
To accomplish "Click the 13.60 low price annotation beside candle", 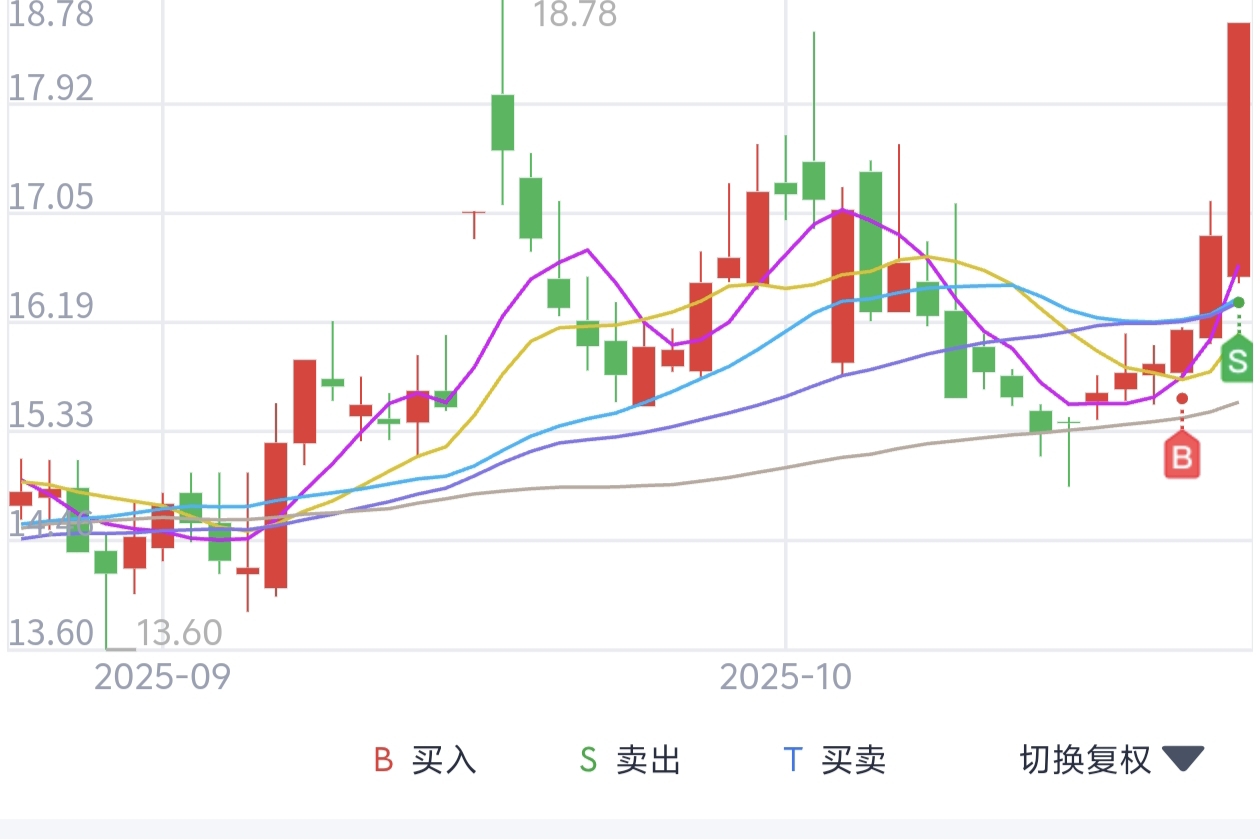I will [x=178, y=632].
